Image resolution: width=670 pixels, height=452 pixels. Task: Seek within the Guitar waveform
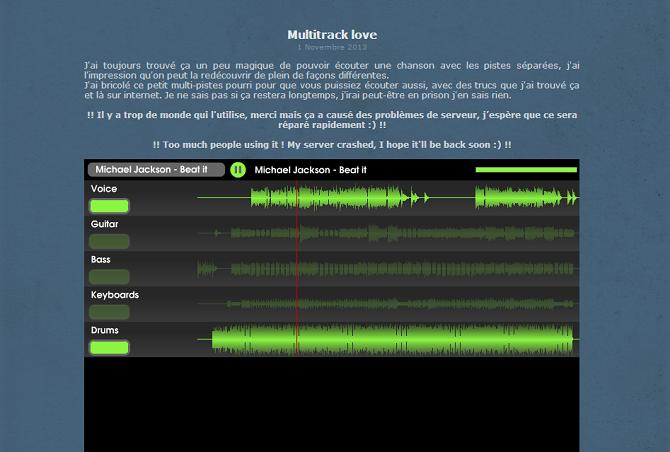388,233
